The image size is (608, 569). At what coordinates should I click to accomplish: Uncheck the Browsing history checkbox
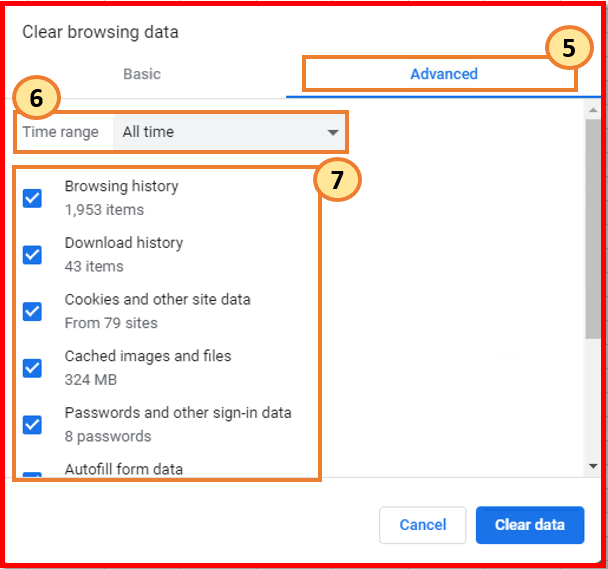click(x=33, y=198)
